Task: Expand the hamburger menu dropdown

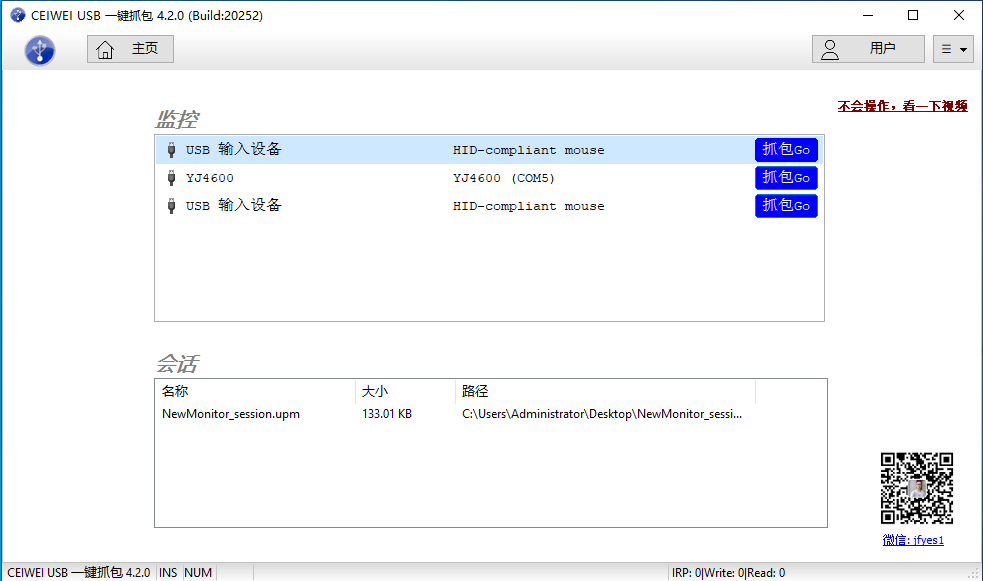Action: (953, 49)
